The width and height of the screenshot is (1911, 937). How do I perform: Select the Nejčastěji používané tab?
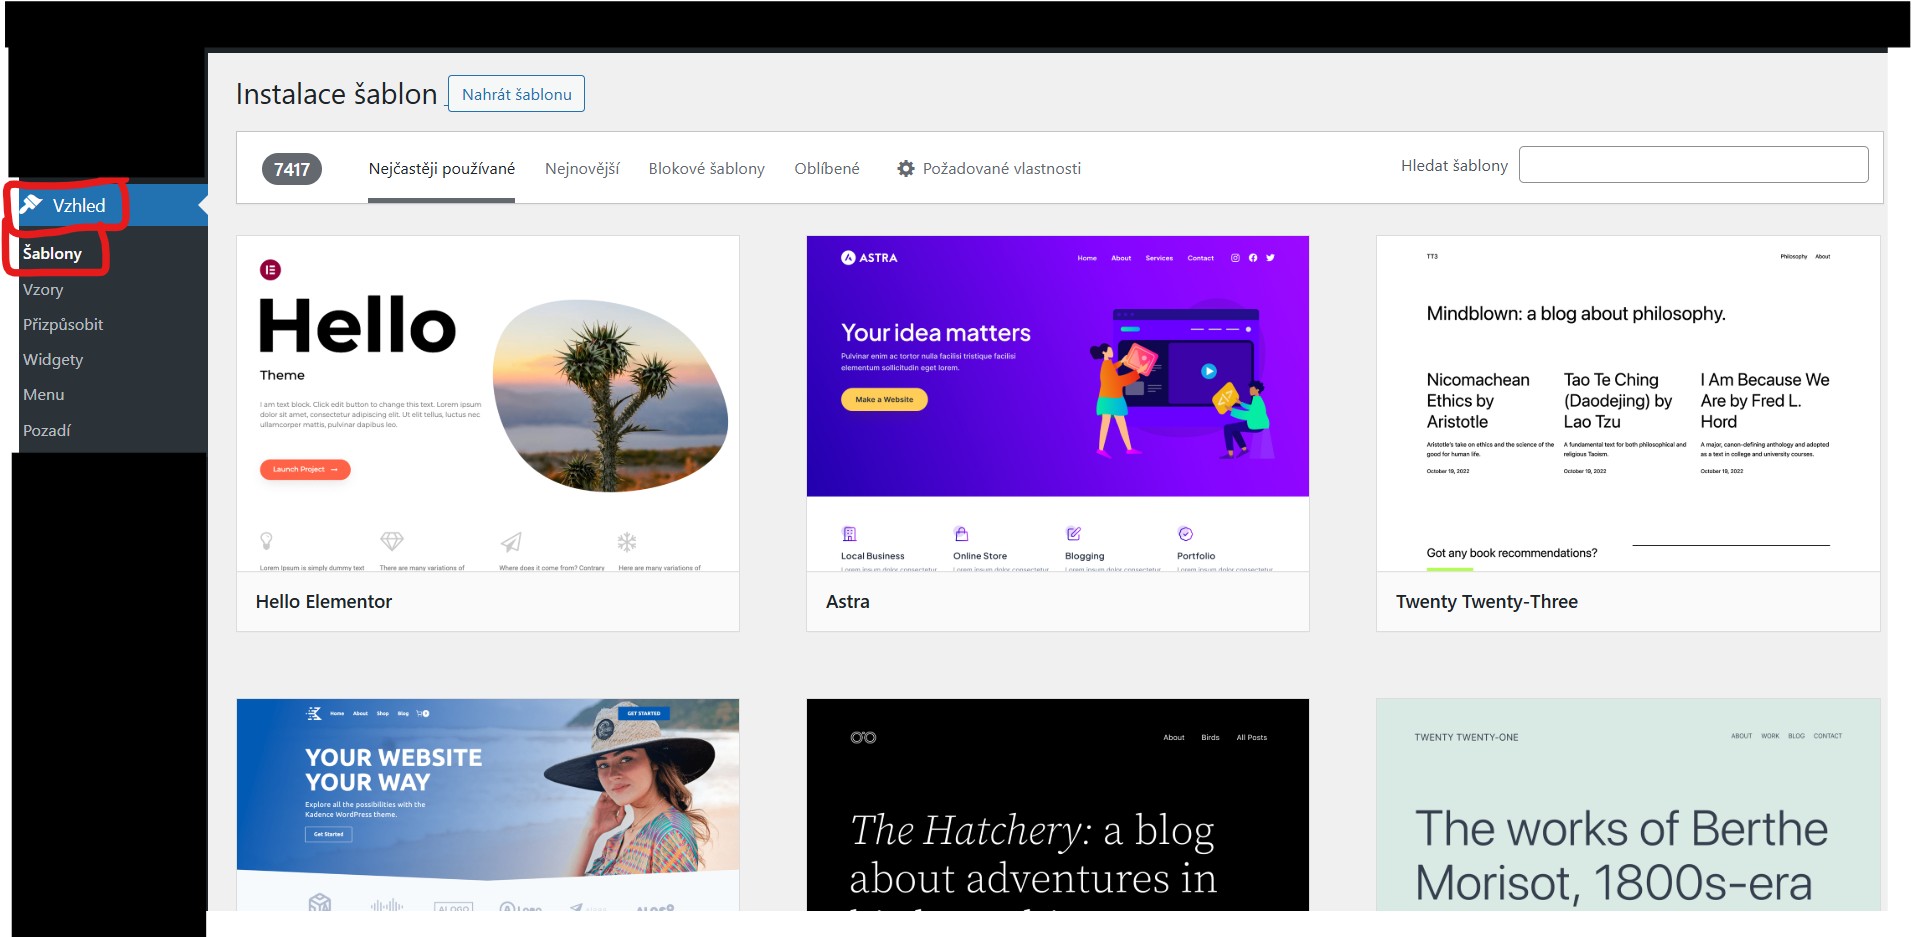(x=441, y=169)
